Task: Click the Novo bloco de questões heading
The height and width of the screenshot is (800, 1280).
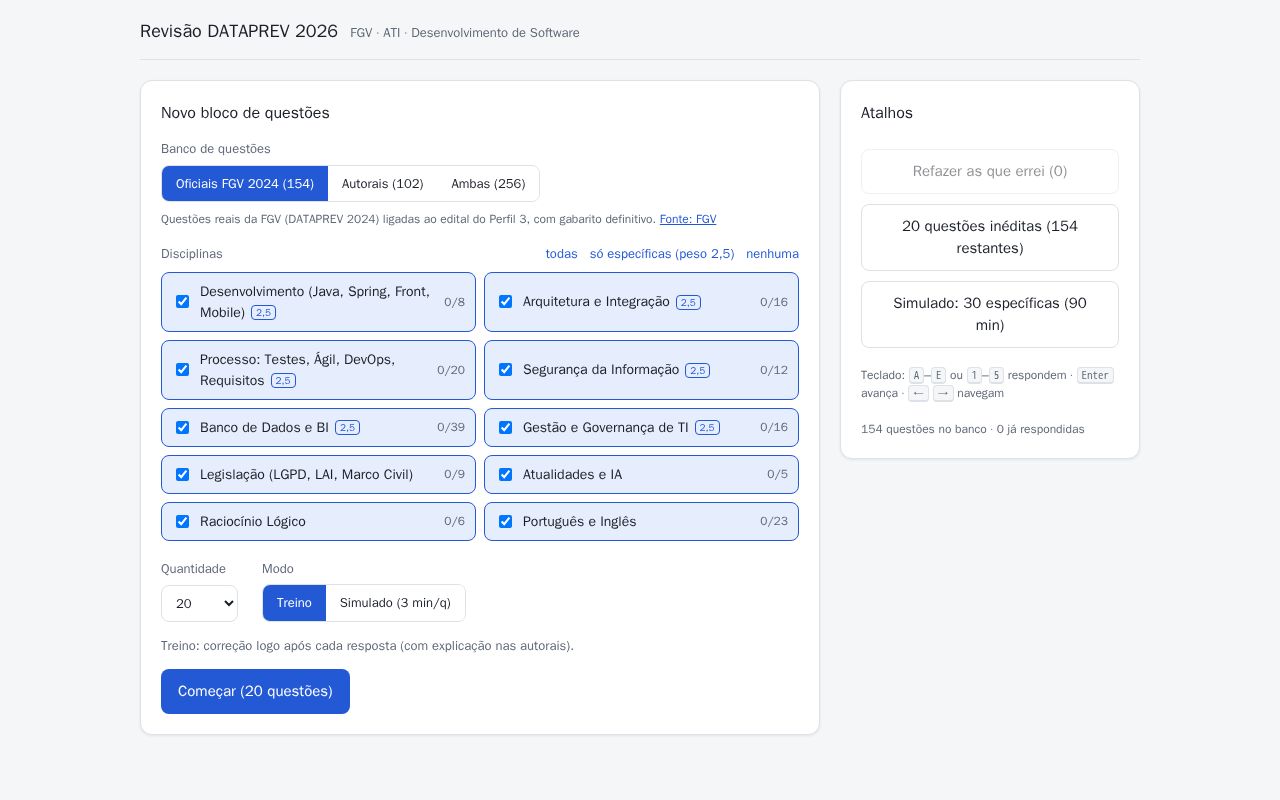Action: point(245,113)
